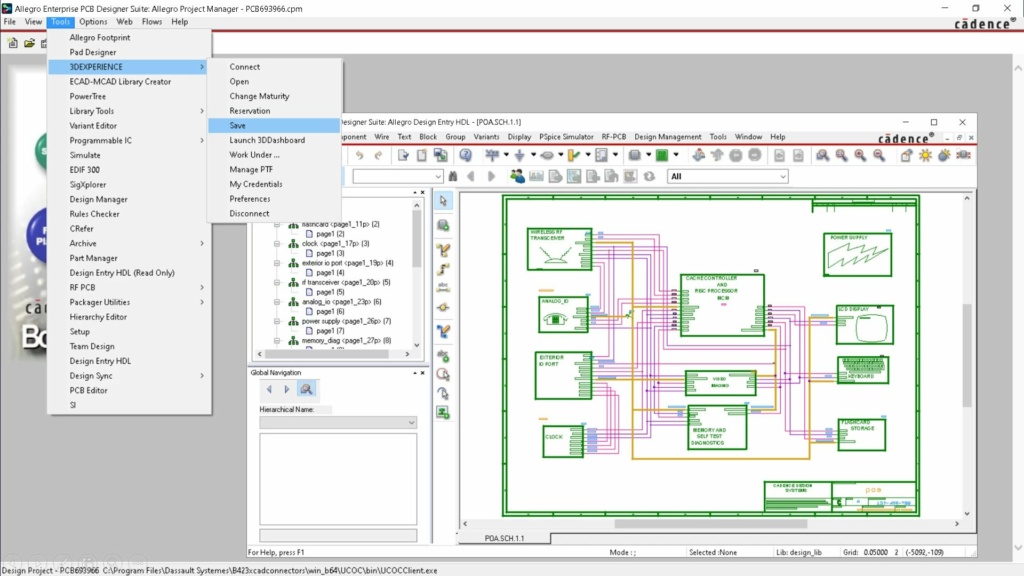Click the magnifier icon in Global Navigation
Image resolution: width=1024 pixels, height=576 pixels.
(x=307, y=389)
